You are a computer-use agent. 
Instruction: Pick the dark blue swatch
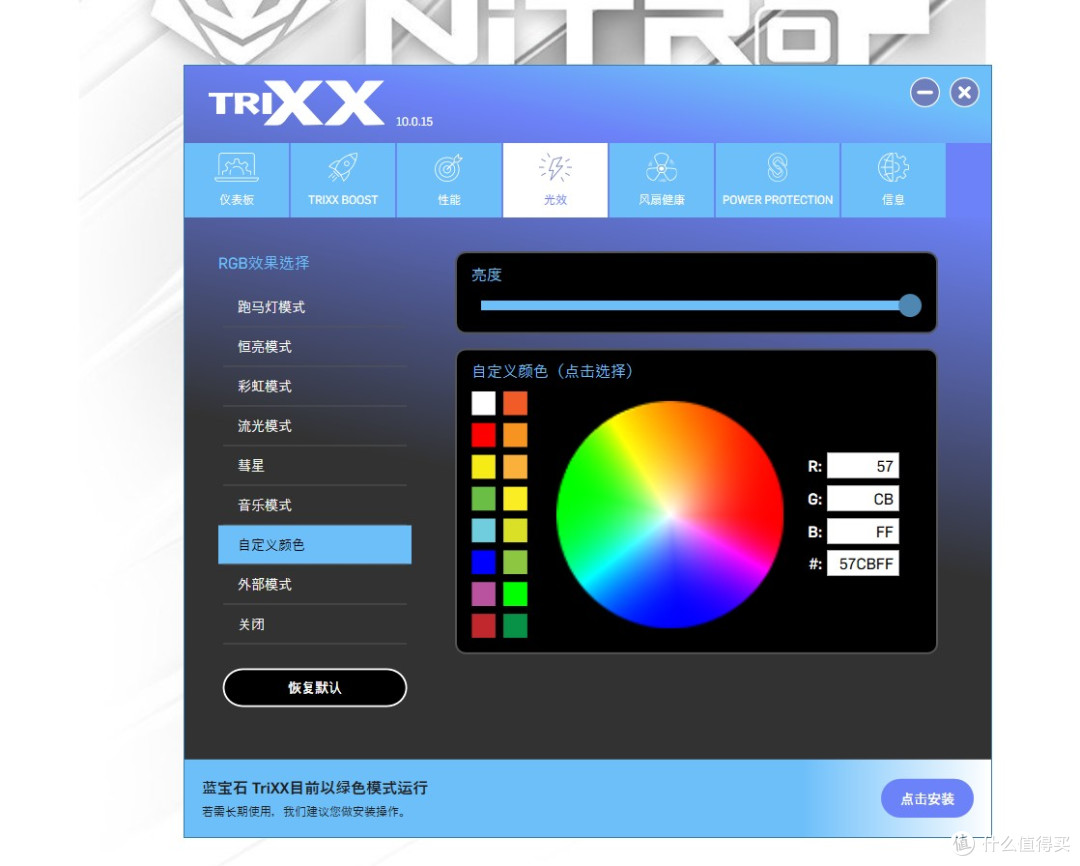(484, 562)
